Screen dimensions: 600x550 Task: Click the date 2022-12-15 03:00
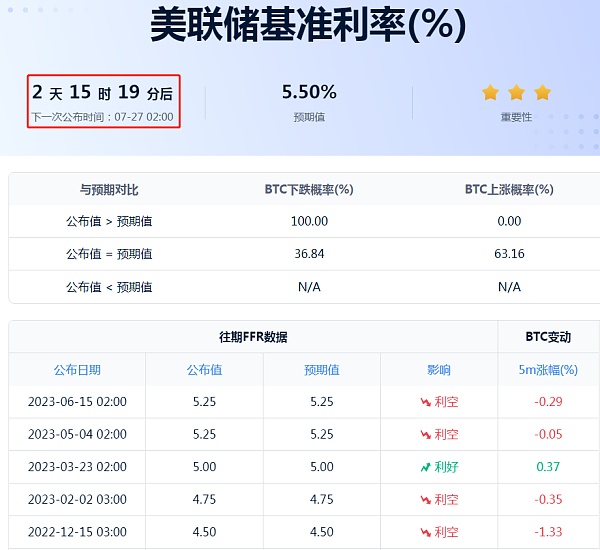pos(77,532)
